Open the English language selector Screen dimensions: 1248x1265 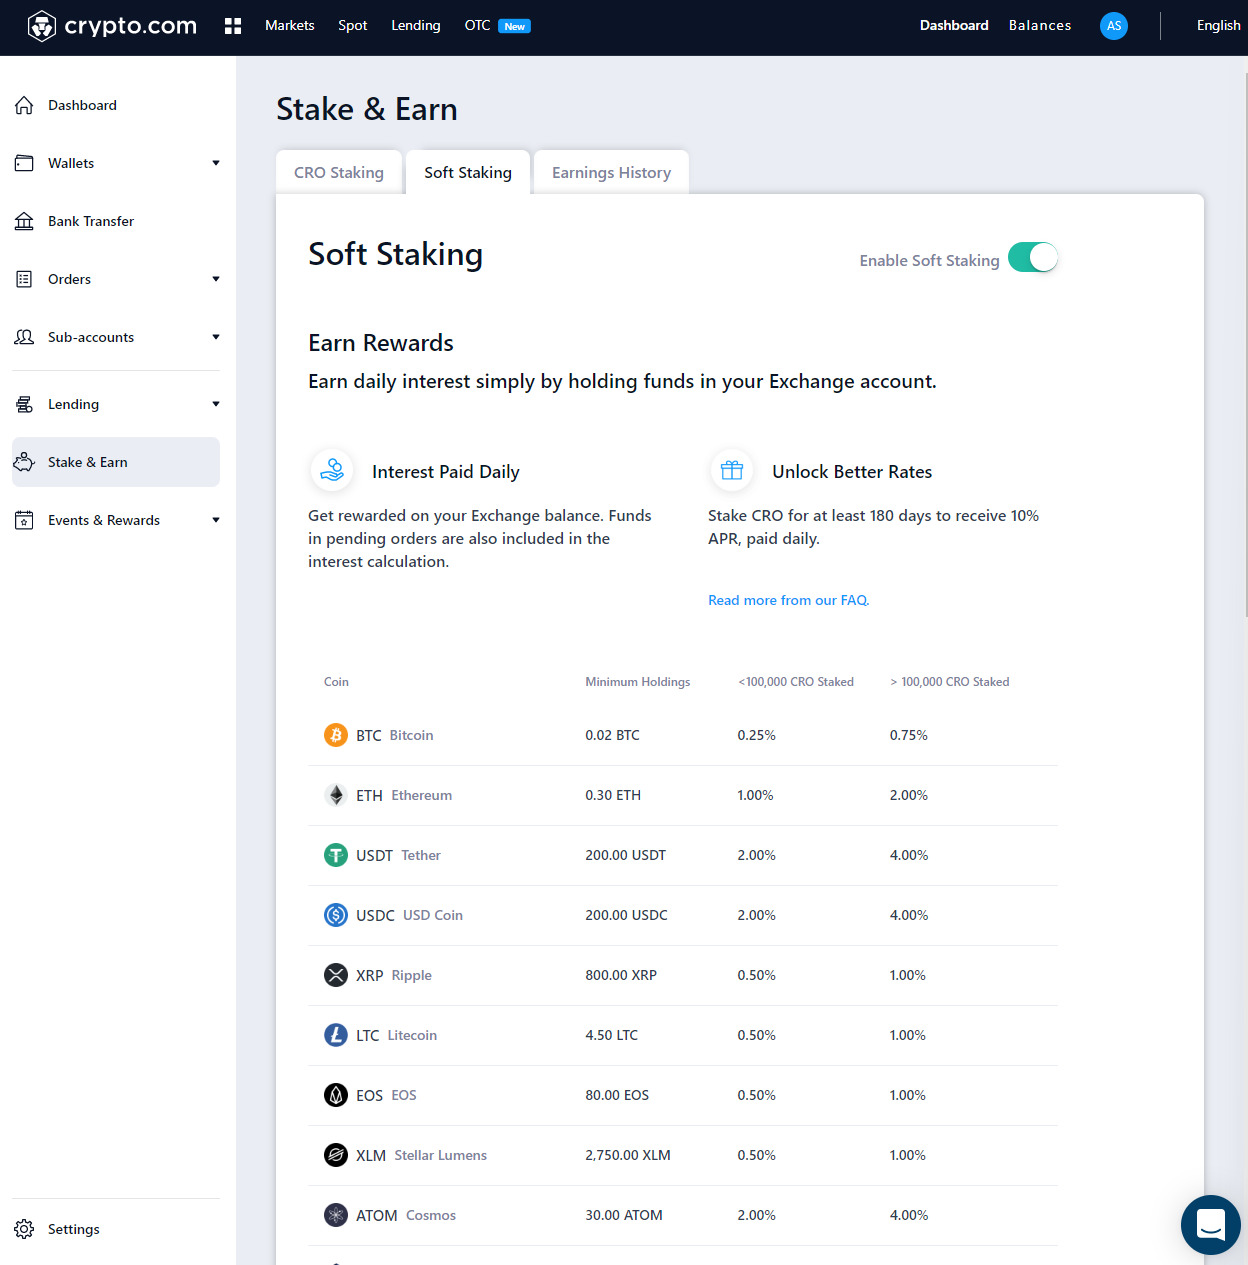(x=1218, y=26)
